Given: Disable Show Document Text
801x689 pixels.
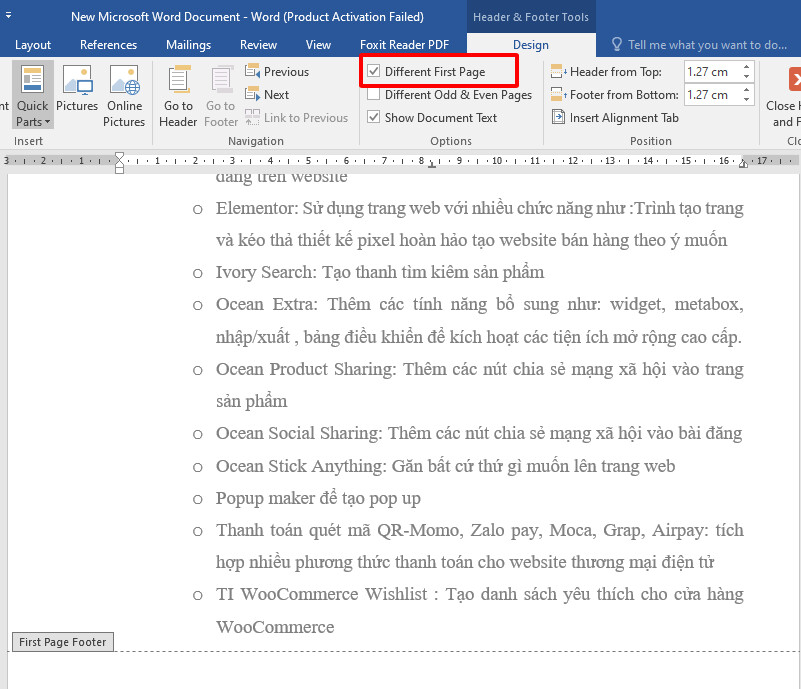Looking at the screenshot, I should click(x=374, y=117).
